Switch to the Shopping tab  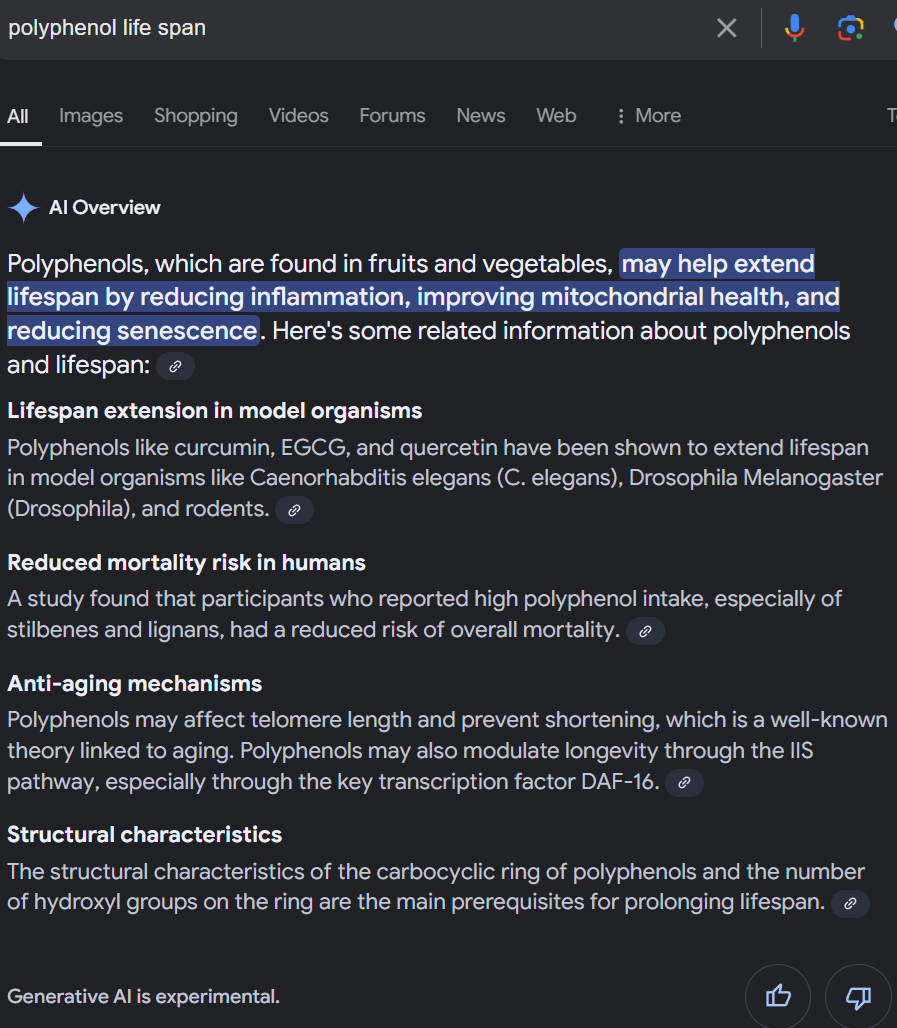[x=196, y=115]
